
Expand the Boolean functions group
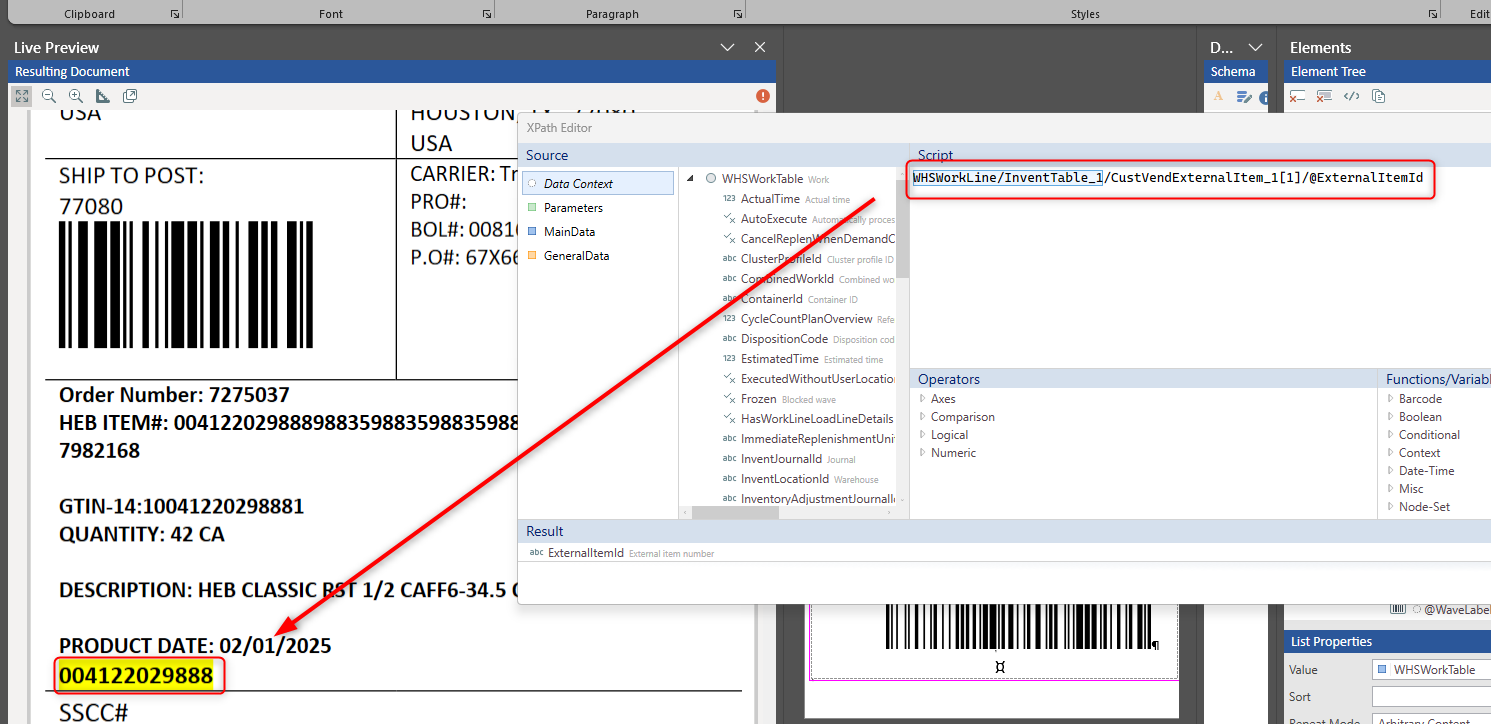click(x=1390, y=417)
